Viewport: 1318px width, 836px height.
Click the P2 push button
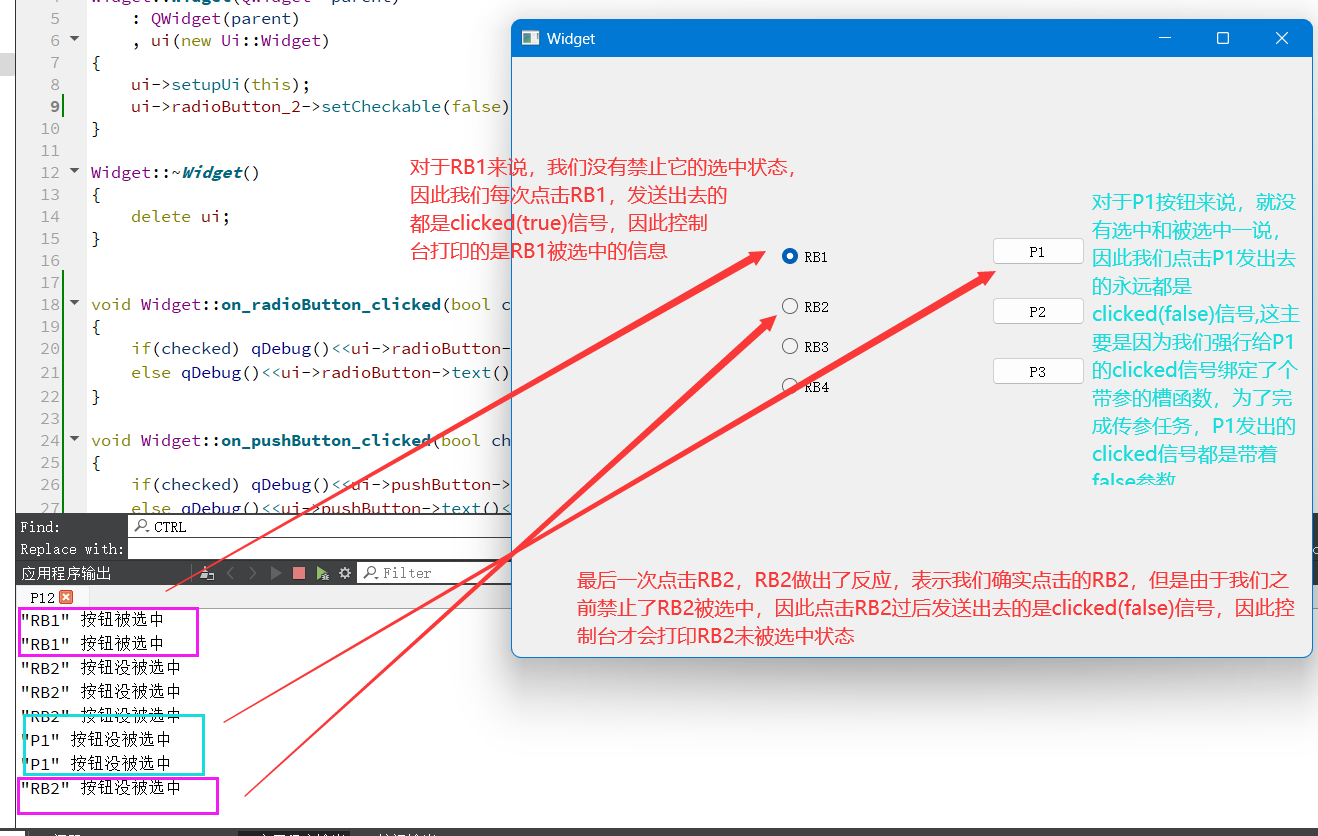(x=1038, y=312)
